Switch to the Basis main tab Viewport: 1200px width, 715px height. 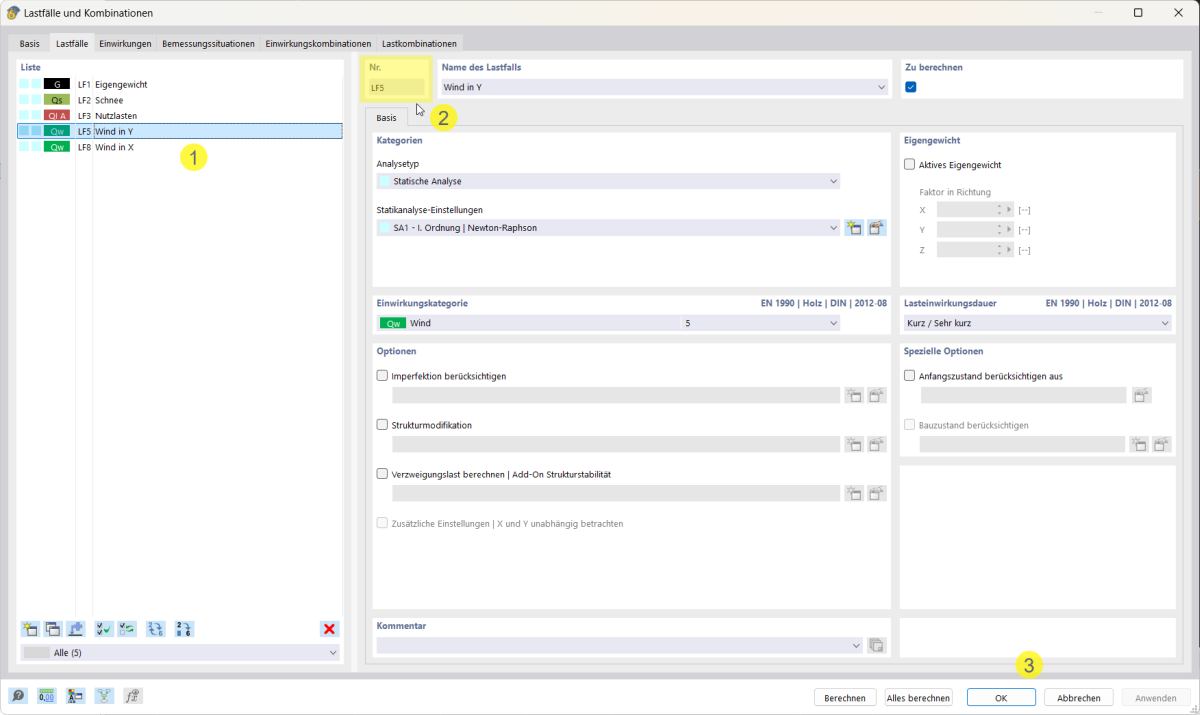(30, 44)
